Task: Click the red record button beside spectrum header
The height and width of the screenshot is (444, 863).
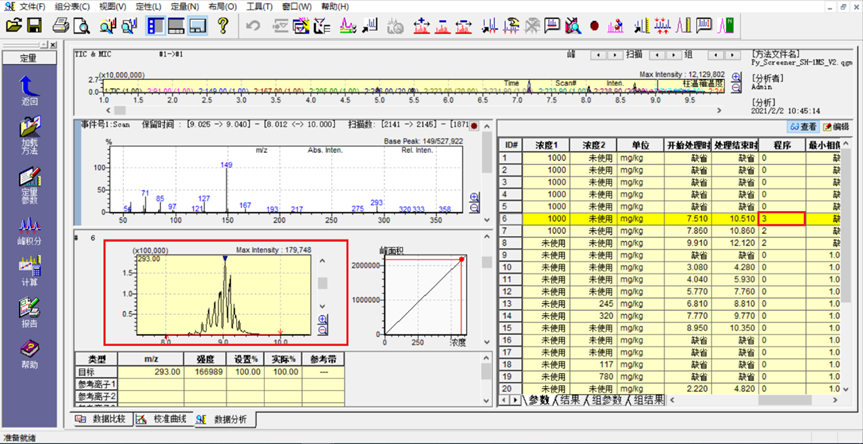Action: pyautogui.click(x=474, y=125)
